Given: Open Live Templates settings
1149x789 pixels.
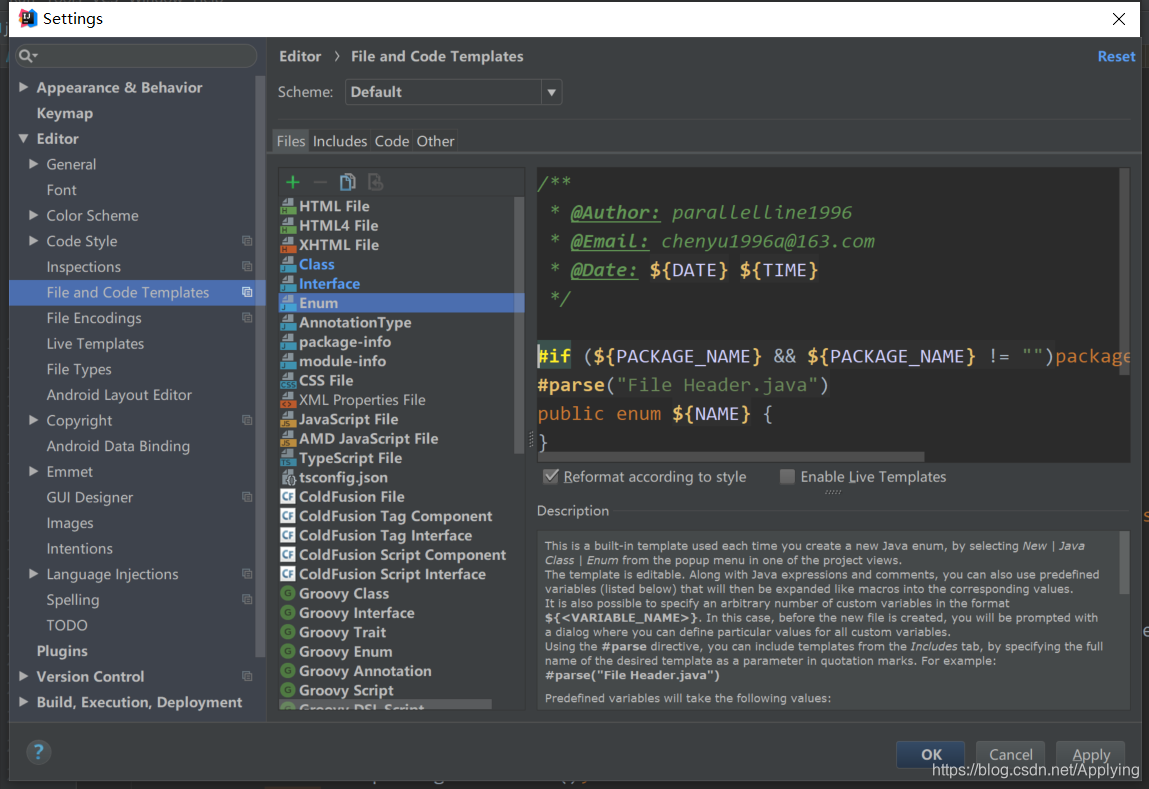Looking at the screenshot, I should point(95,344).
